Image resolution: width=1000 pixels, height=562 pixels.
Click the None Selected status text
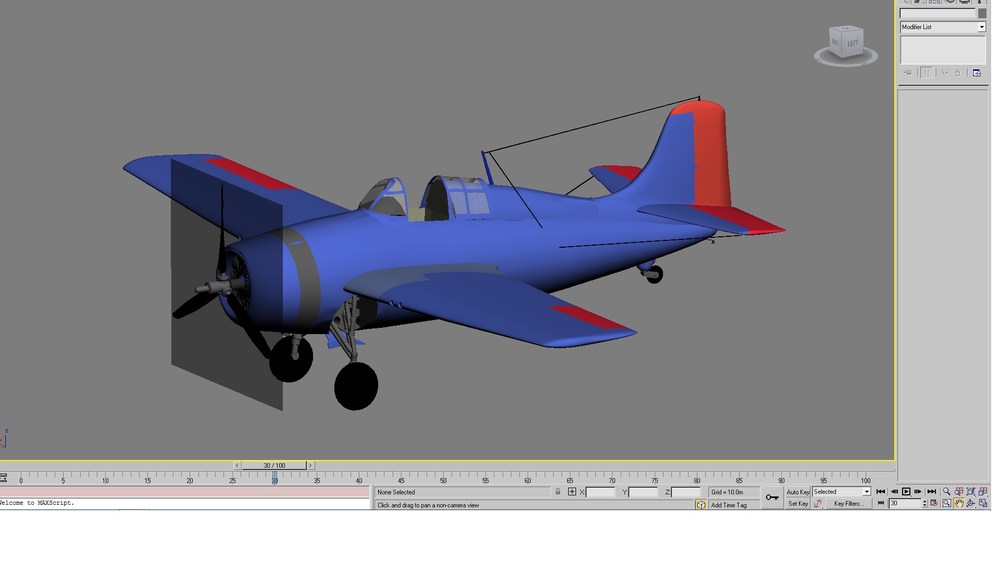pos(396,492)
